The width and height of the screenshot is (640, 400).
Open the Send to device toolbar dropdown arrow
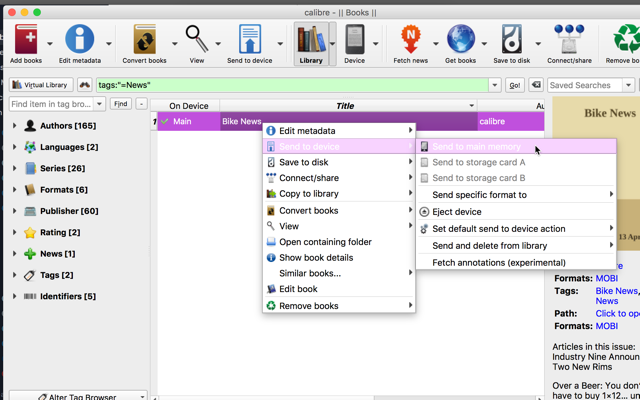[x=280, y=44]
